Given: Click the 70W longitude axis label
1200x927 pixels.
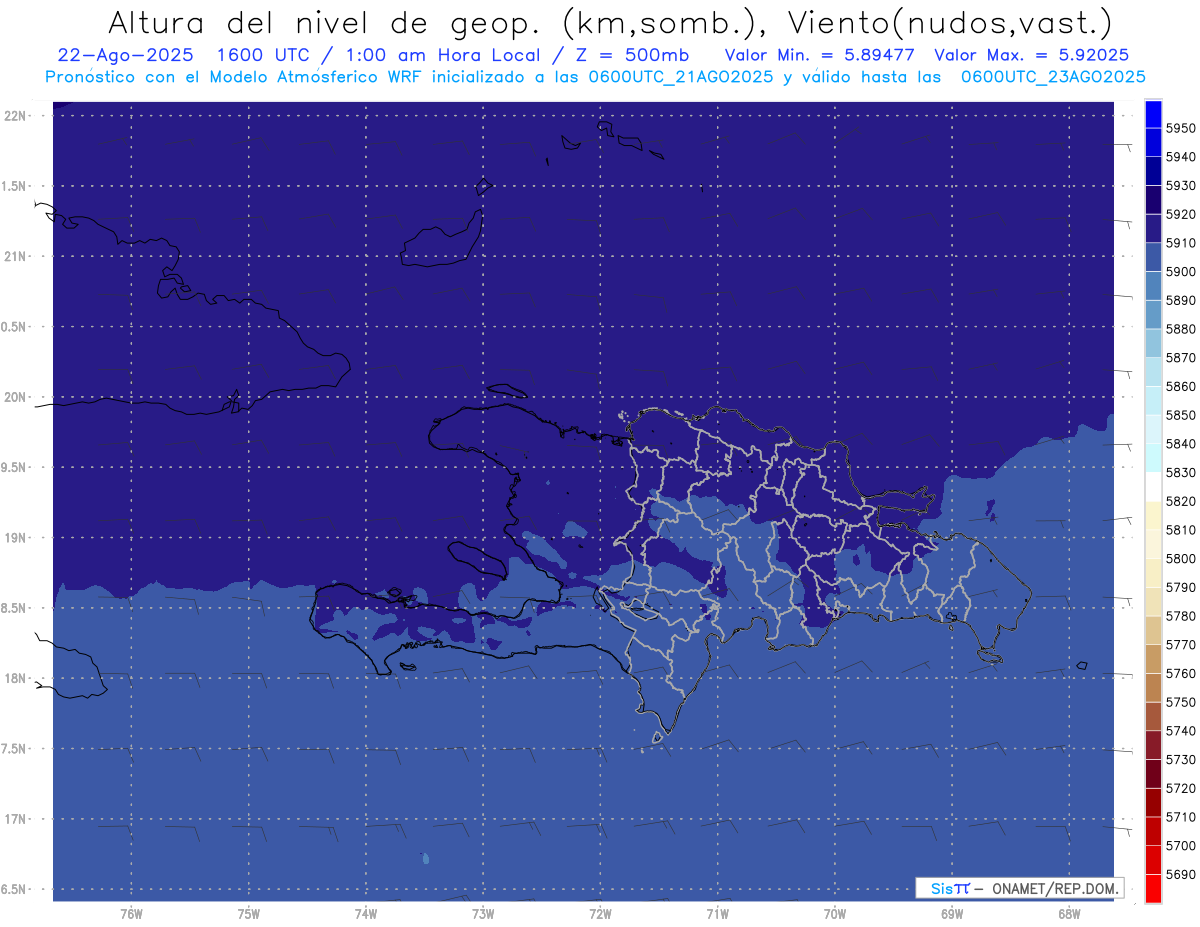Looking at the screenshot, I should tap(834, 913).
